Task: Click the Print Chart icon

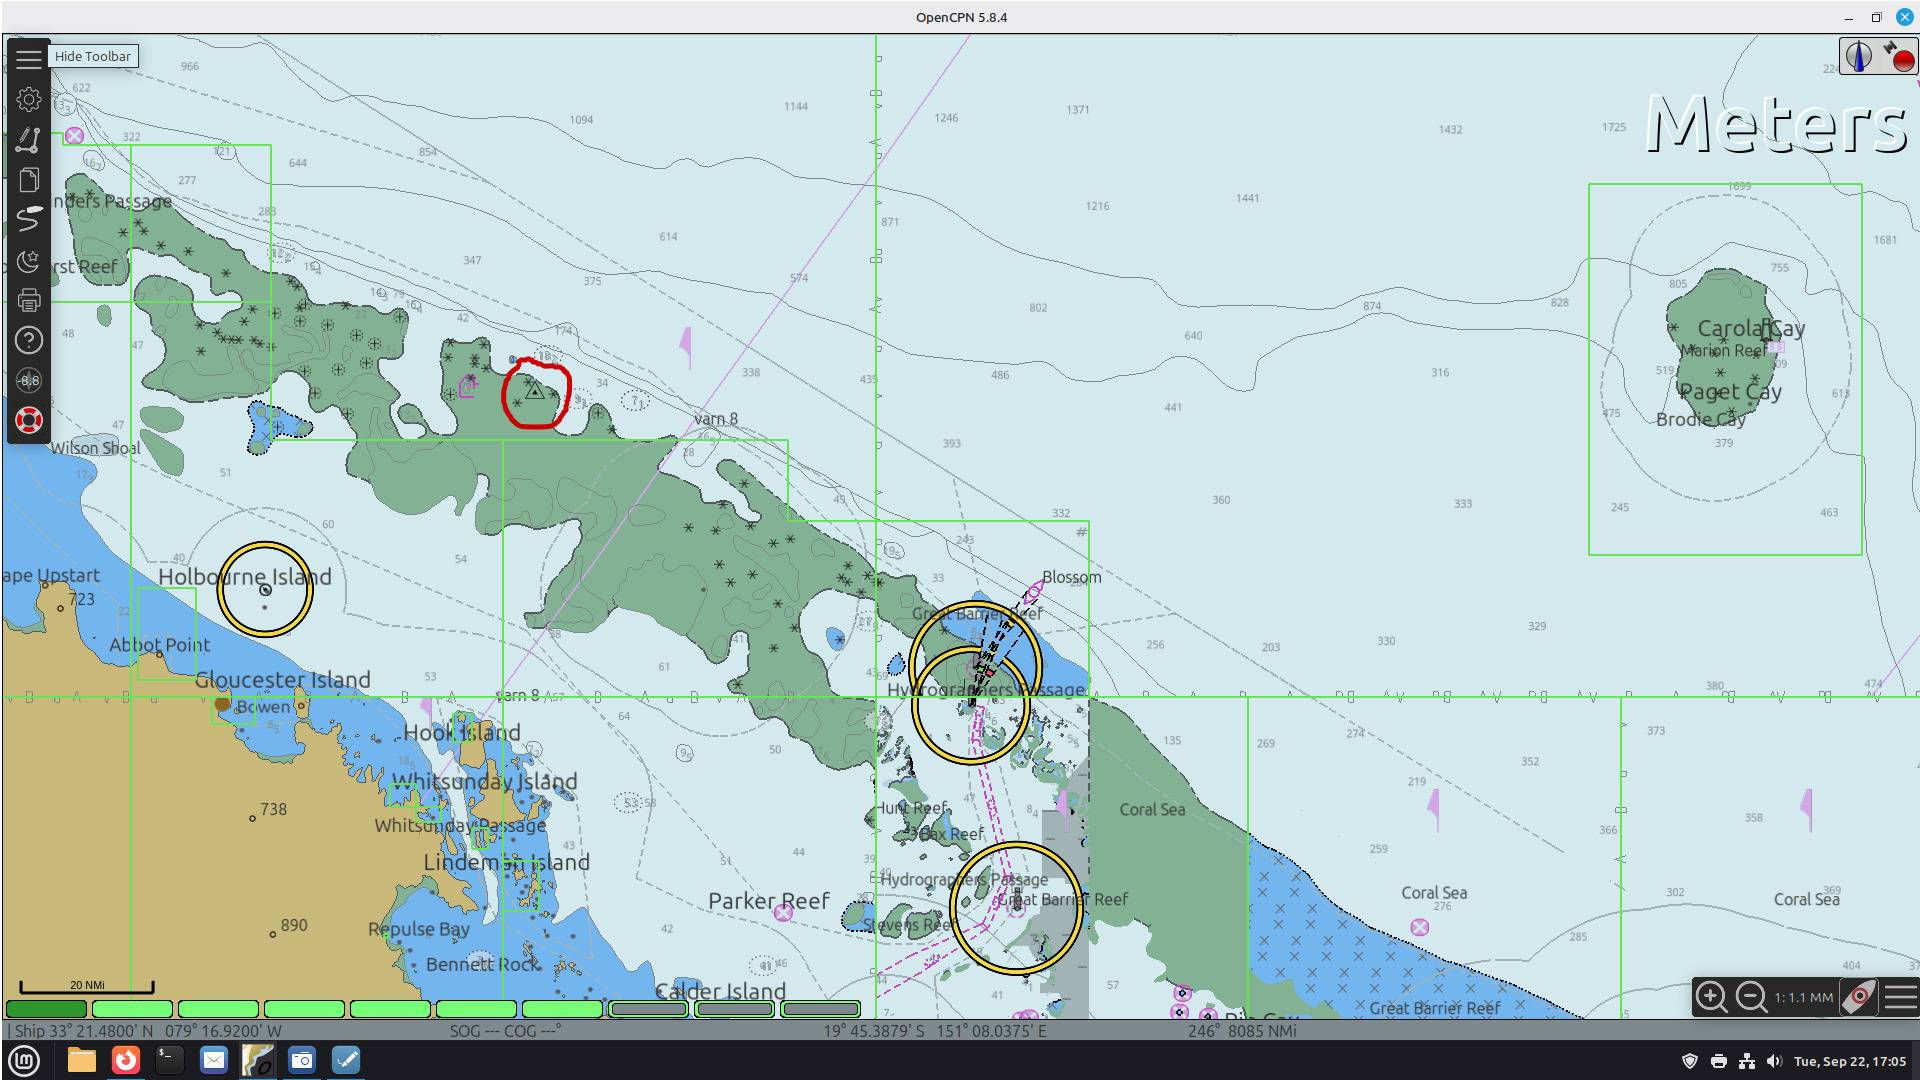Action: coord(28,301)
